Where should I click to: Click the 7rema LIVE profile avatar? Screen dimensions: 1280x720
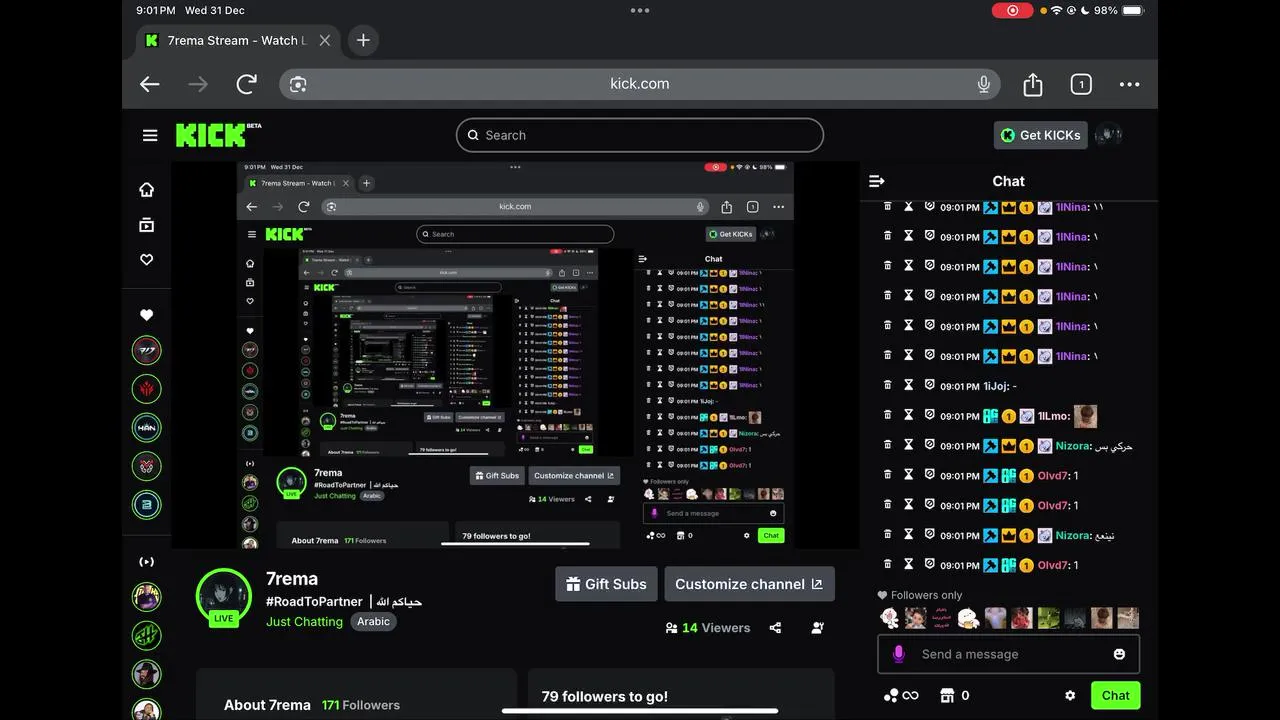(223, 597)
